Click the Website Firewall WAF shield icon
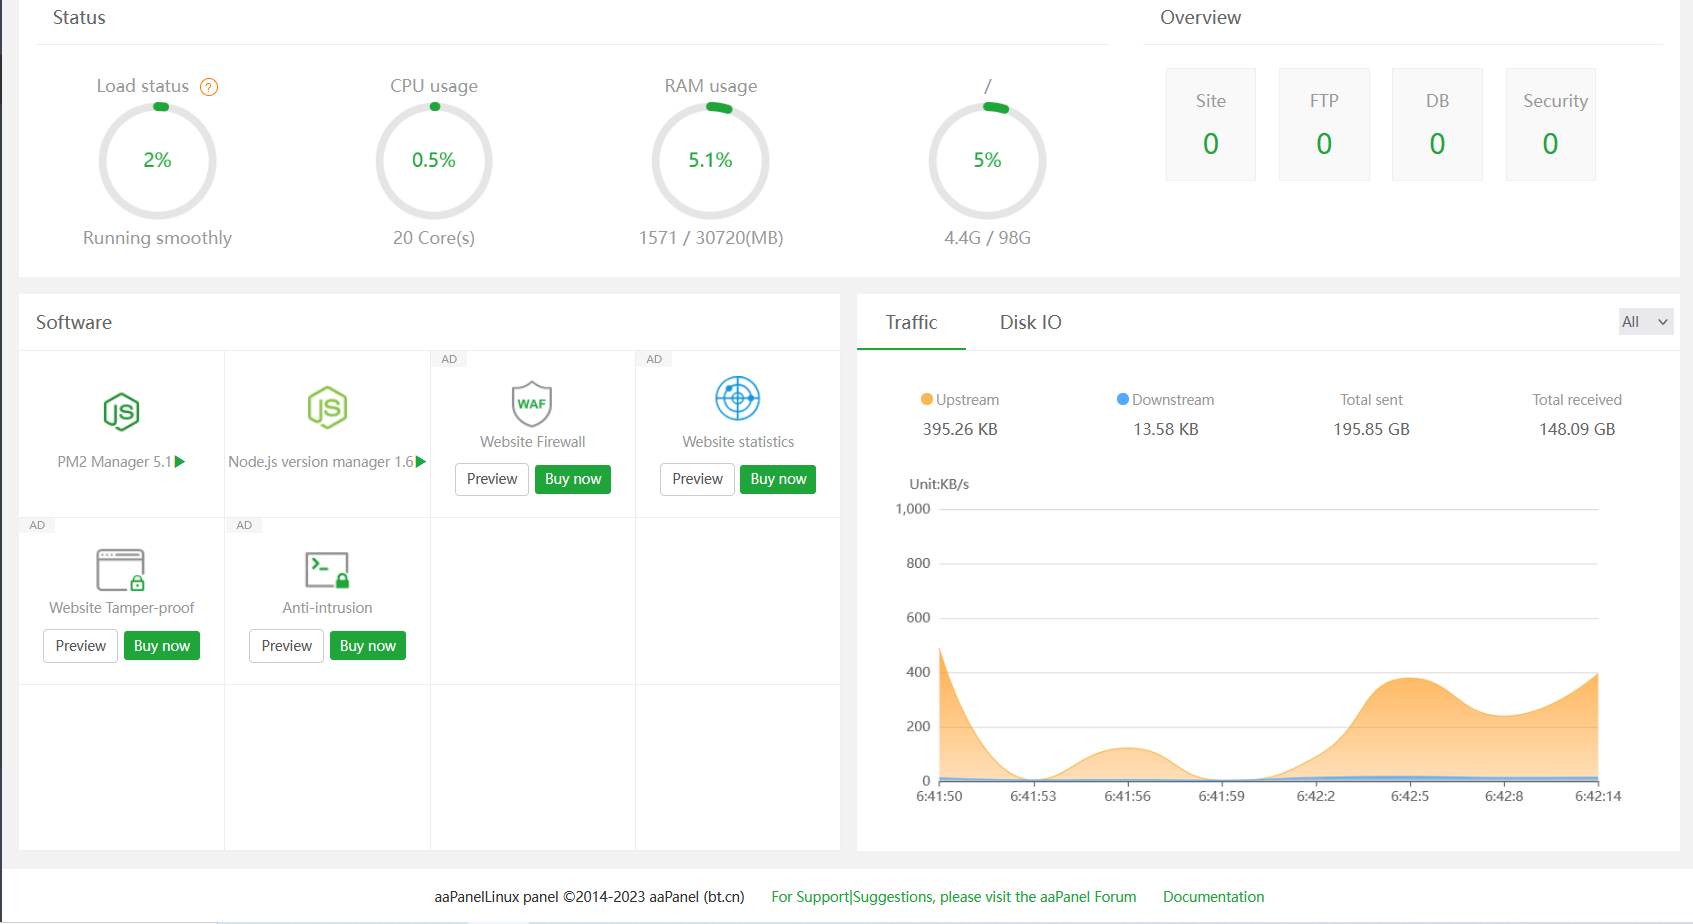The height and width of the screenshot is (924, 1693). tap(532, 404)
